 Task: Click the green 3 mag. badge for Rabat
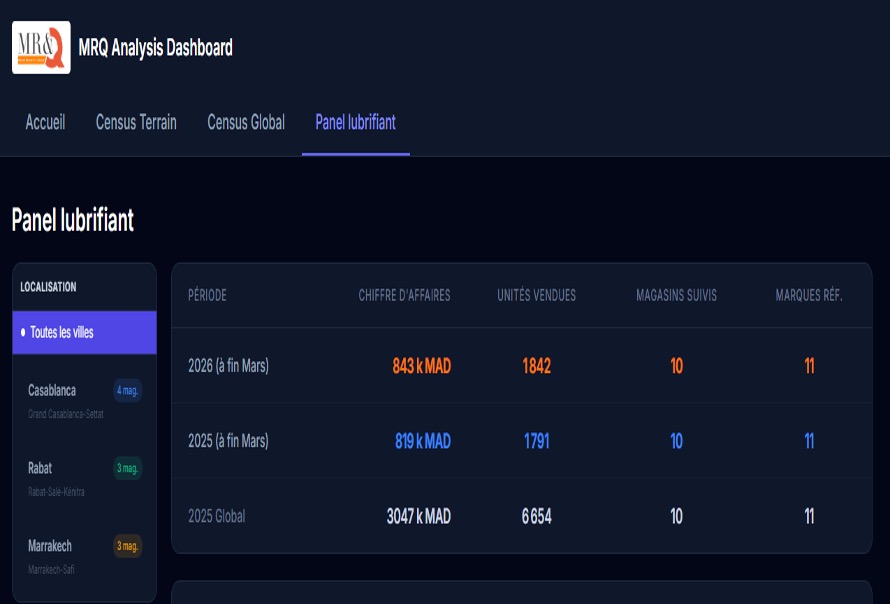tap(127, 468)
